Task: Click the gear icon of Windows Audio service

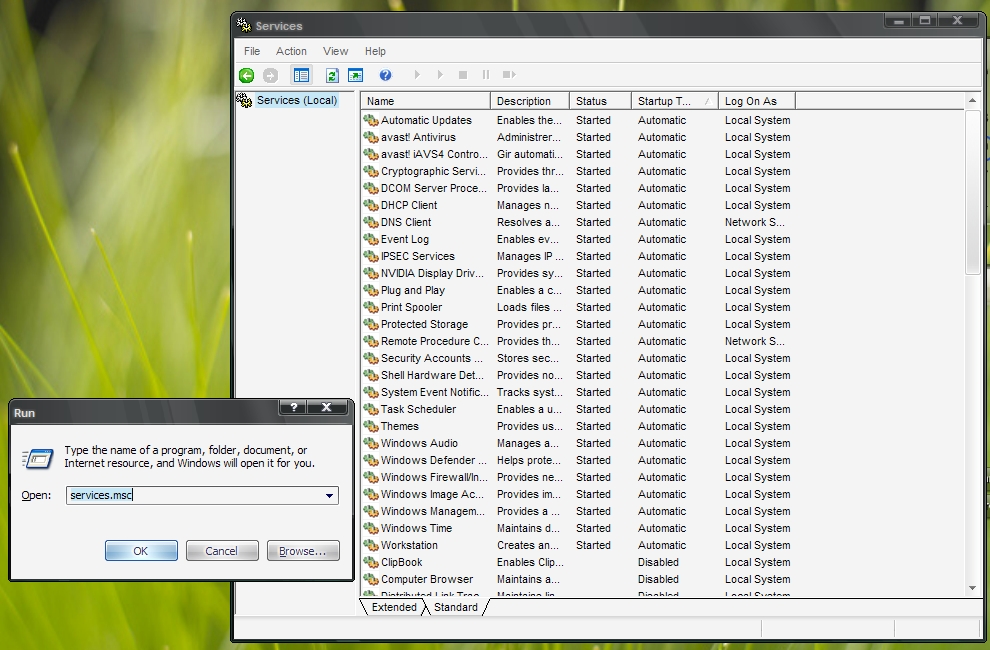Action: 371,443
